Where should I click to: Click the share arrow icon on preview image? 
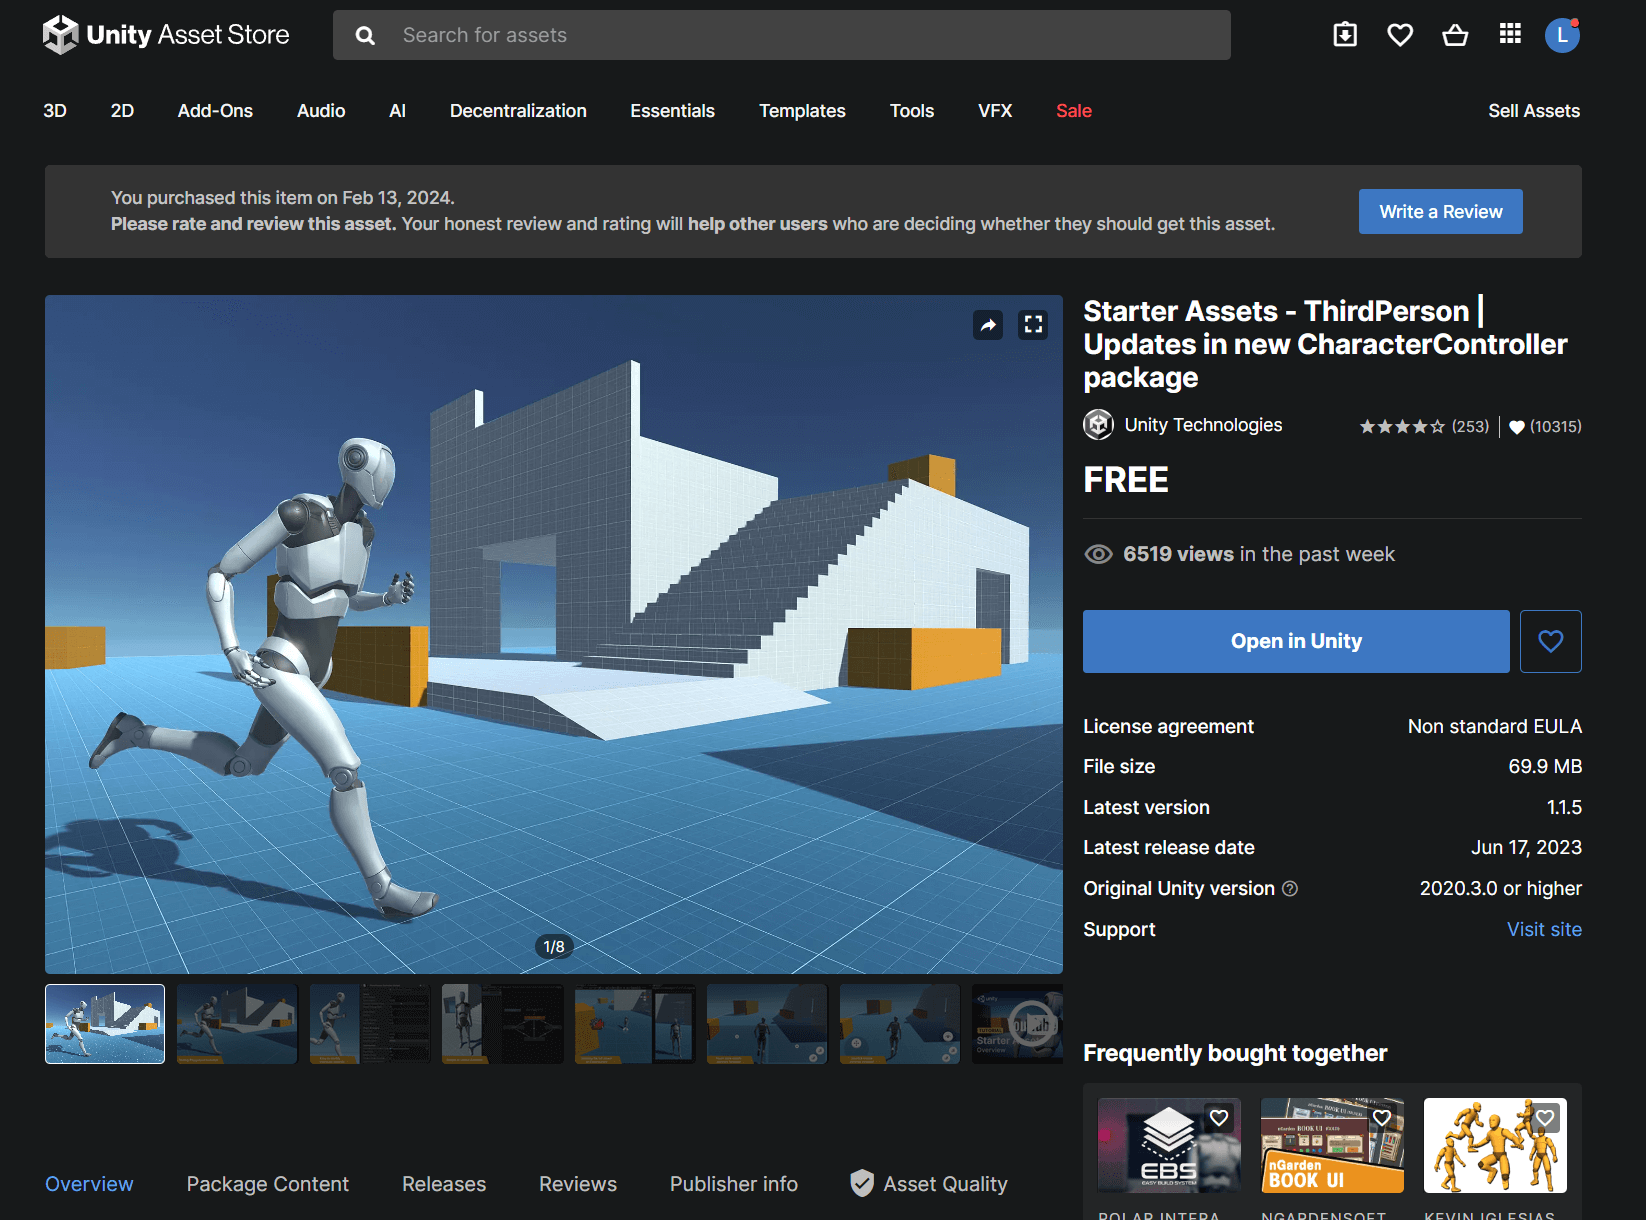988,324
